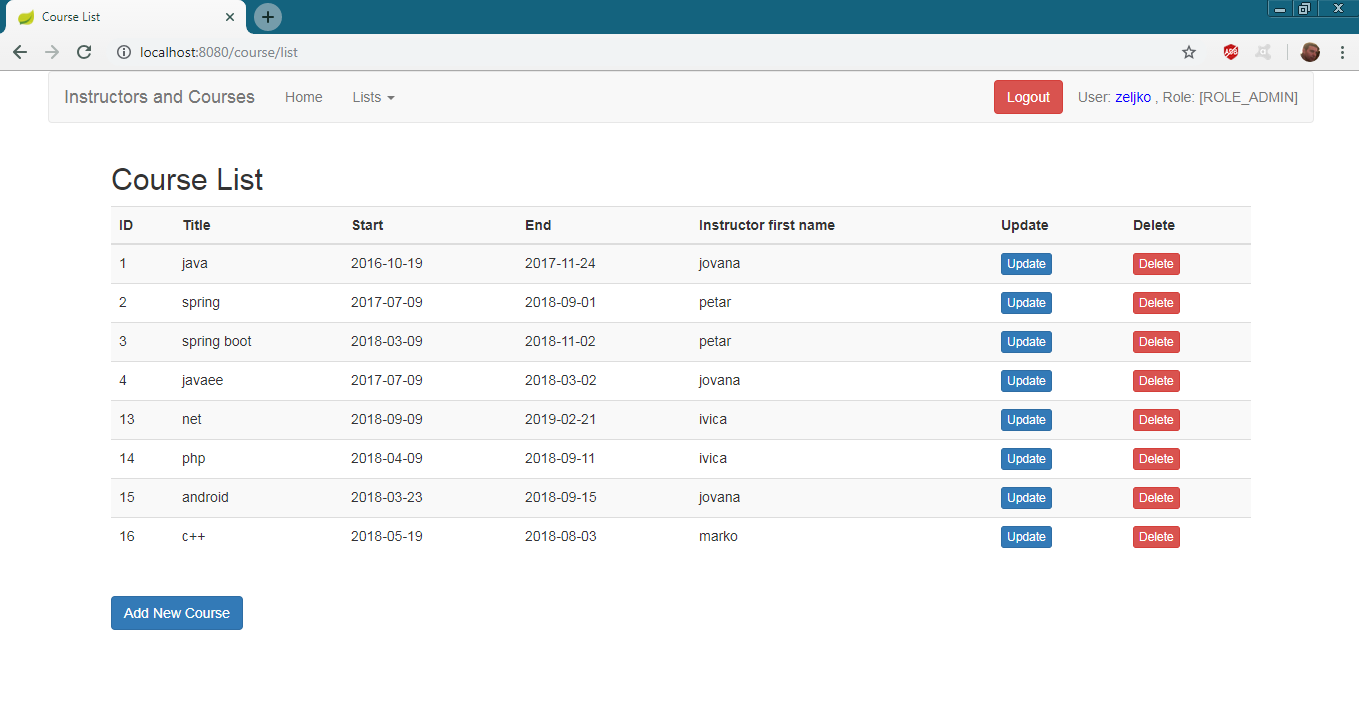
Task: Click site info icon in address bar
Action: click(123, 52)
